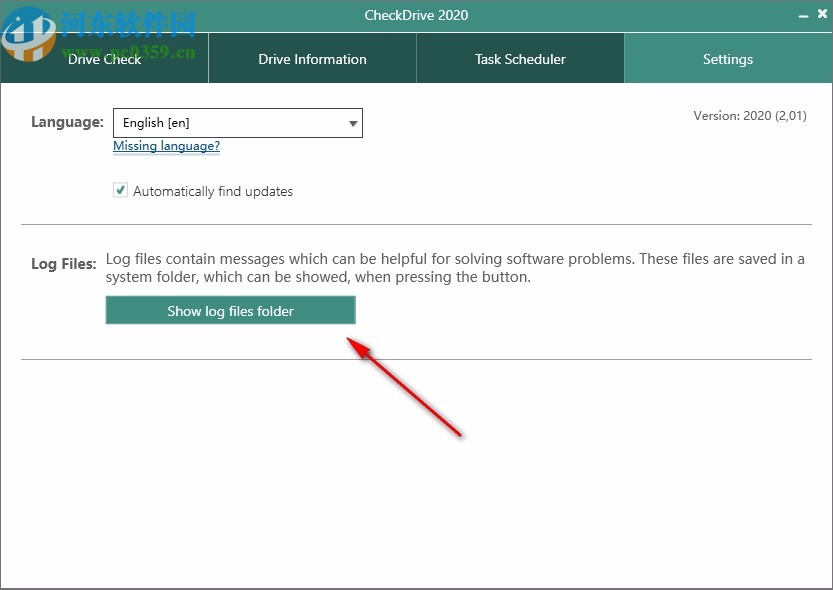
Task: Click the language dropdown arrow
Action: point(352,123)
